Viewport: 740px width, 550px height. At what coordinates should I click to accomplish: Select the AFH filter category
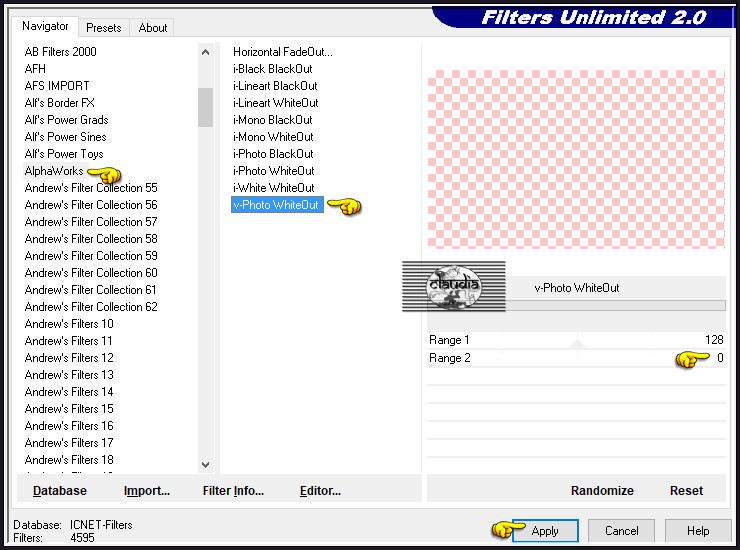35,69
